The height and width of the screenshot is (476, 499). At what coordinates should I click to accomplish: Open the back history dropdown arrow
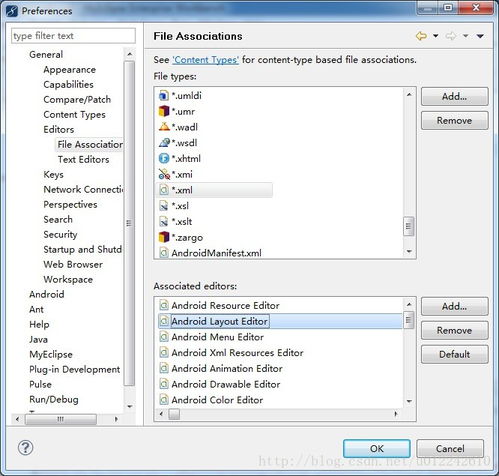[435, 36]
